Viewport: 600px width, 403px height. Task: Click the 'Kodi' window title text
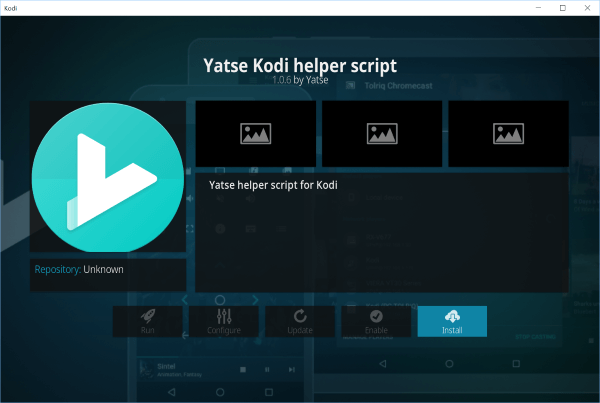[x=13, y=7]
